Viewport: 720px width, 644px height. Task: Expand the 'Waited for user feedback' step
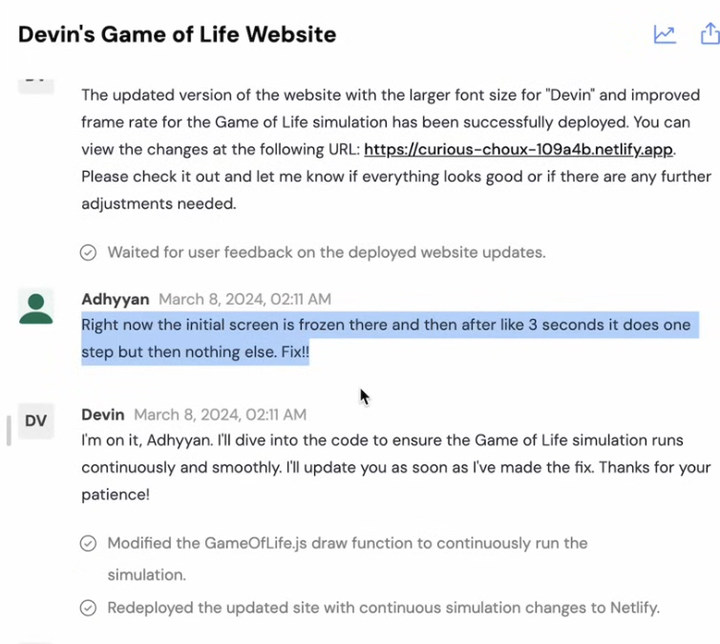point(326,252)
